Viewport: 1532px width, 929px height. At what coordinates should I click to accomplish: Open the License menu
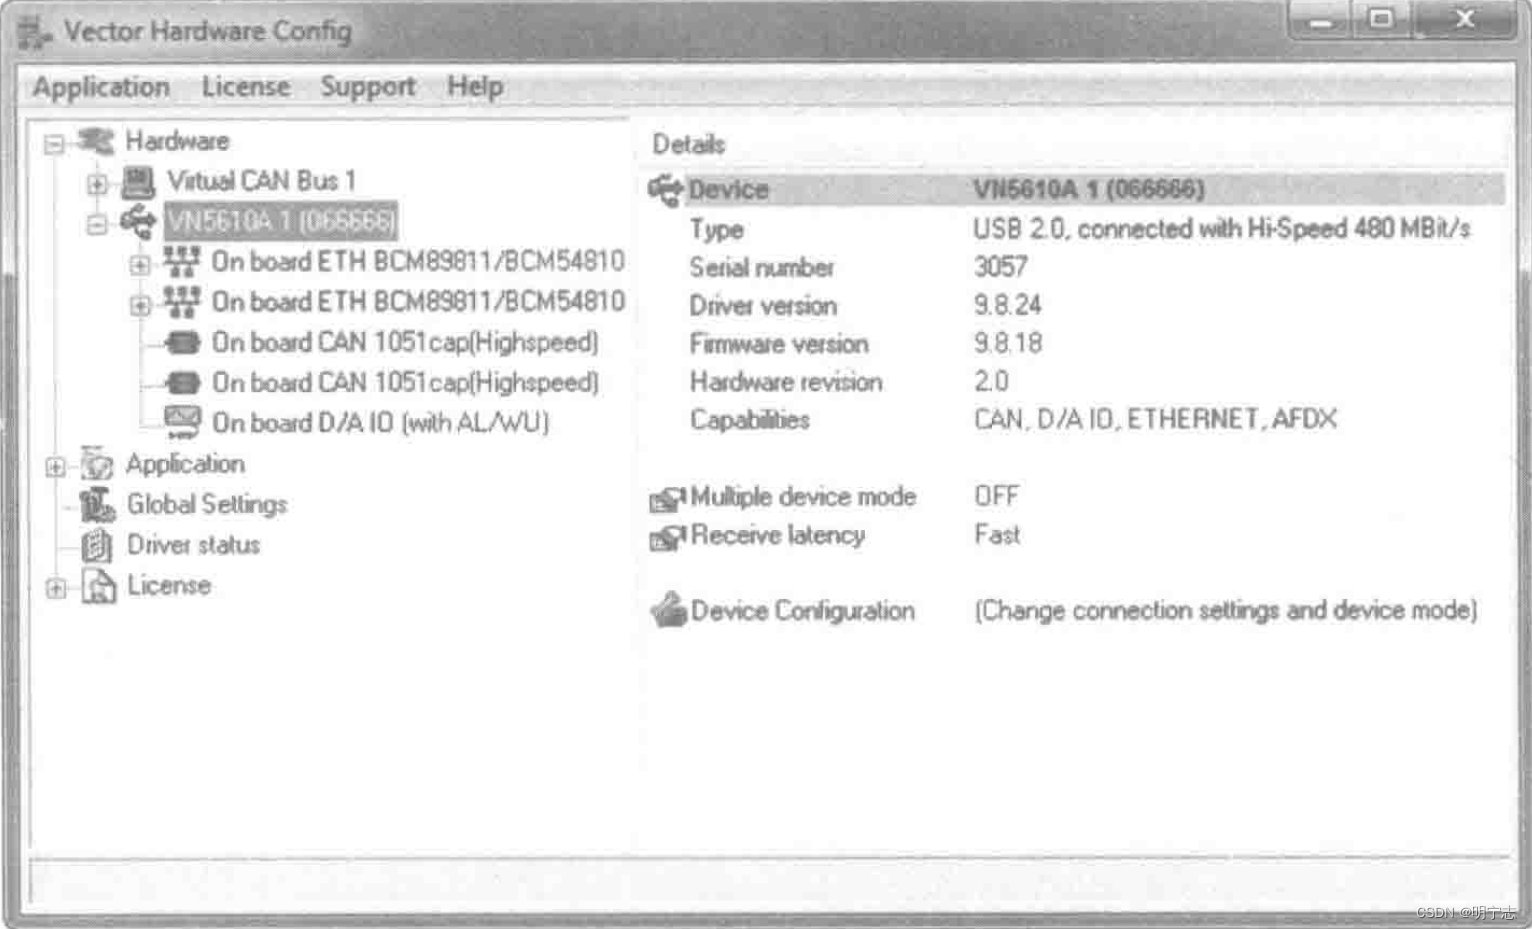tap(246, 87)
